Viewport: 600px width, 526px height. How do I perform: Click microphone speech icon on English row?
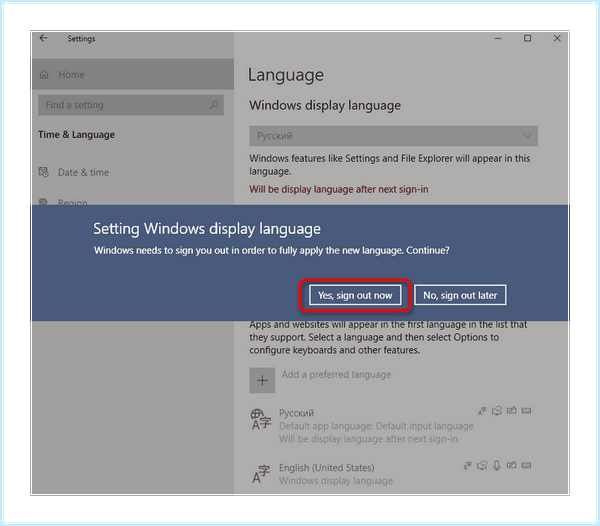pyautogui.click(x=497, y=466)
